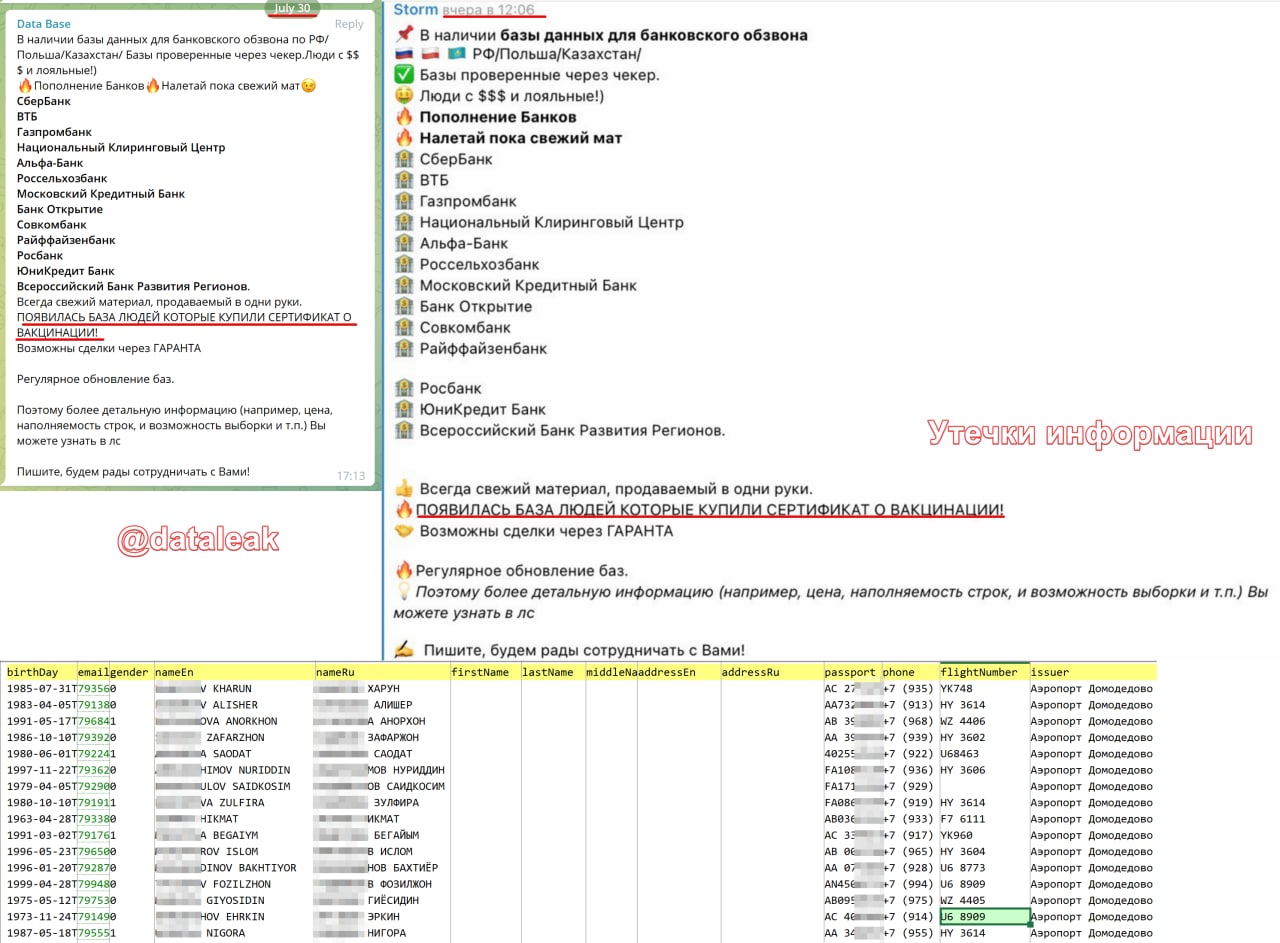Click the highlighted U6 8909 cell in 1973-11-24 row
This screenshot has height=943, width=1280.
click(985, 916)
